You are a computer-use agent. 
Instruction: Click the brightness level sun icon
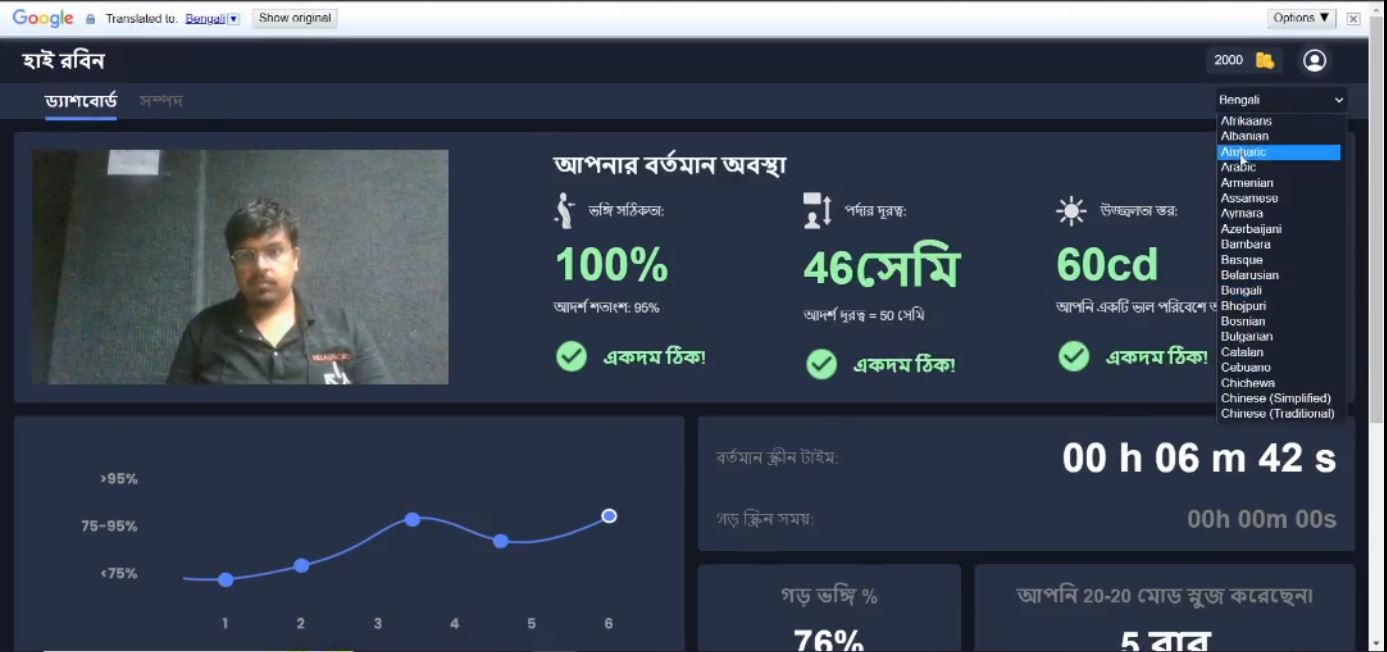pyautogui.click(x=1071, y=211)
